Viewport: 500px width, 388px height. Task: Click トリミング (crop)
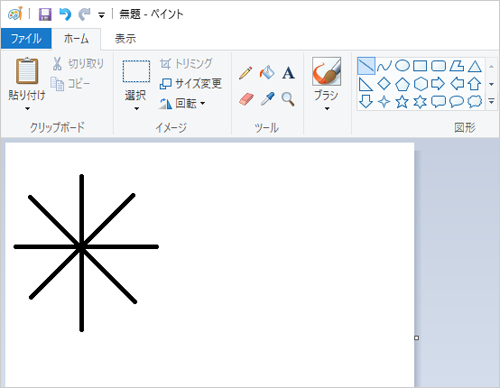[x=186, y=63]
